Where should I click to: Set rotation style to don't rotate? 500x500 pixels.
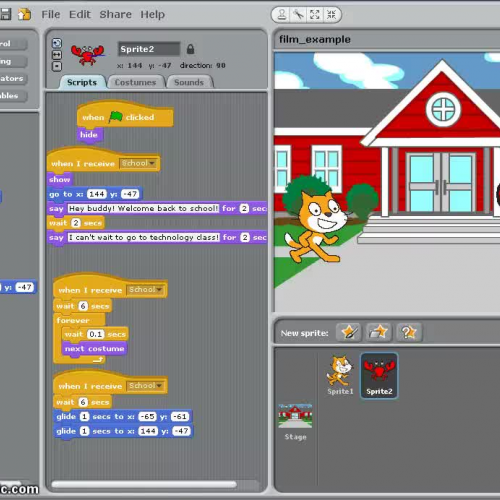coord(57,66)
